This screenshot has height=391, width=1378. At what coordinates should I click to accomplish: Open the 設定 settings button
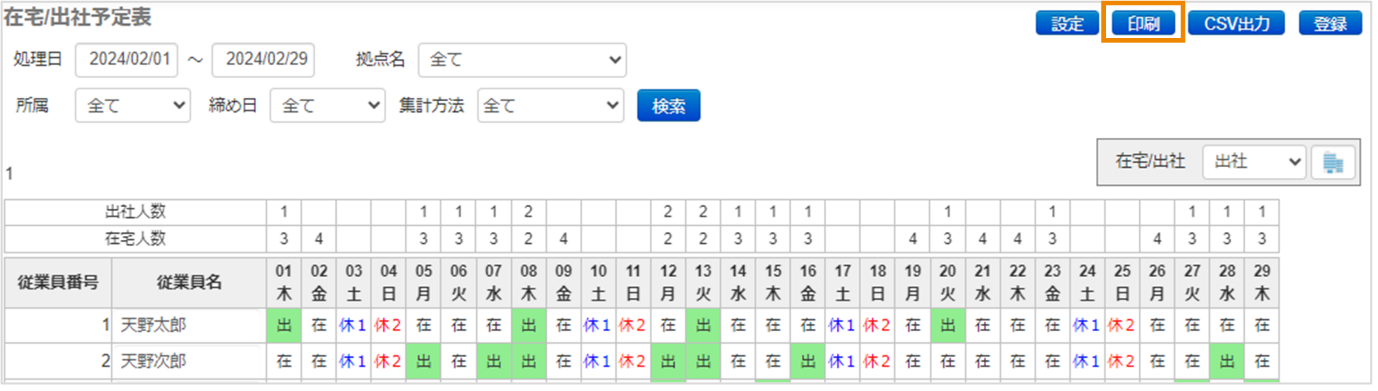pos(1067,24)
